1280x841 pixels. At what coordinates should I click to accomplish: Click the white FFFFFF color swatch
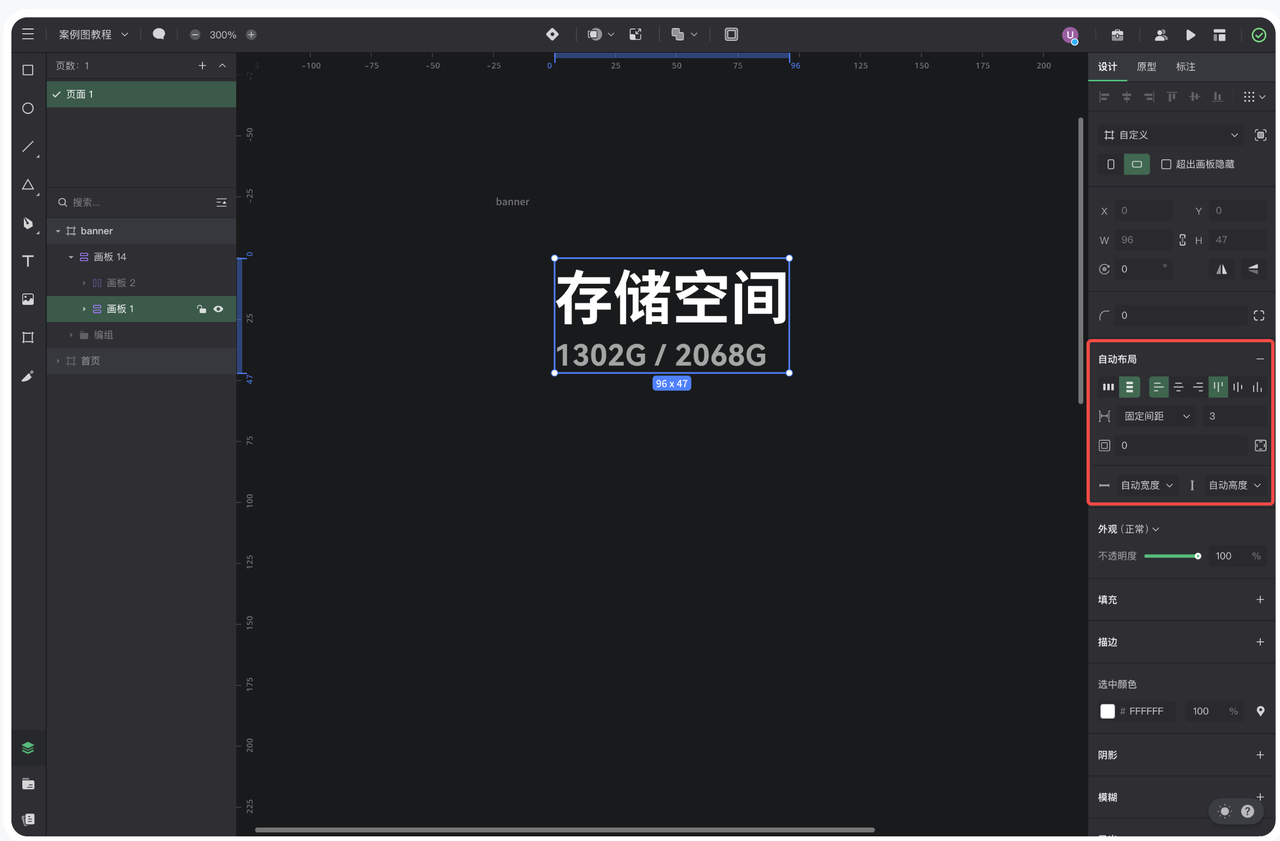[1107, 711]
